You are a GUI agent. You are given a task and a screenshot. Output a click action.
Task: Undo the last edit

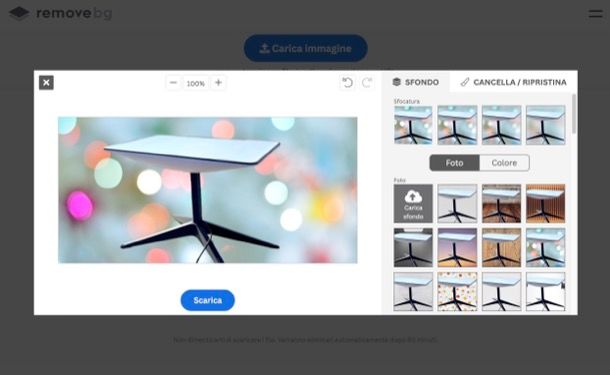click(347, 82)
